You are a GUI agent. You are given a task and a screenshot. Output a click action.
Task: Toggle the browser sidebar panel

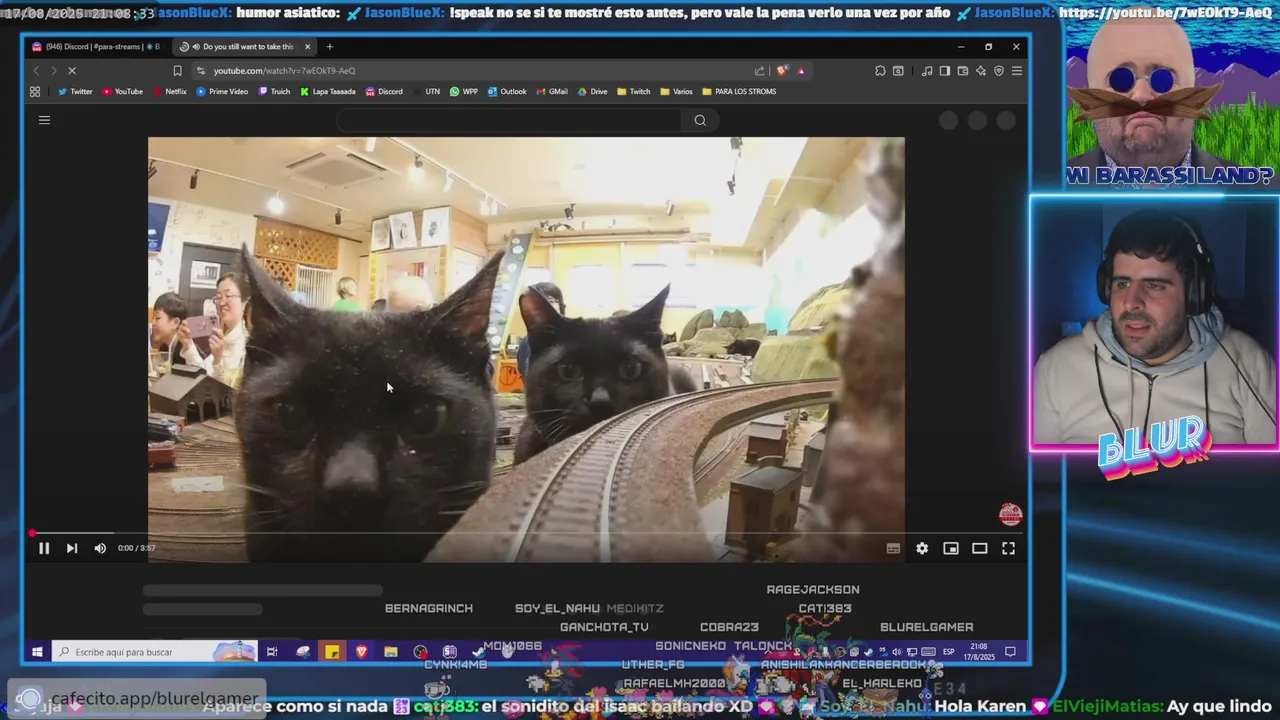[x=945, y=71]
